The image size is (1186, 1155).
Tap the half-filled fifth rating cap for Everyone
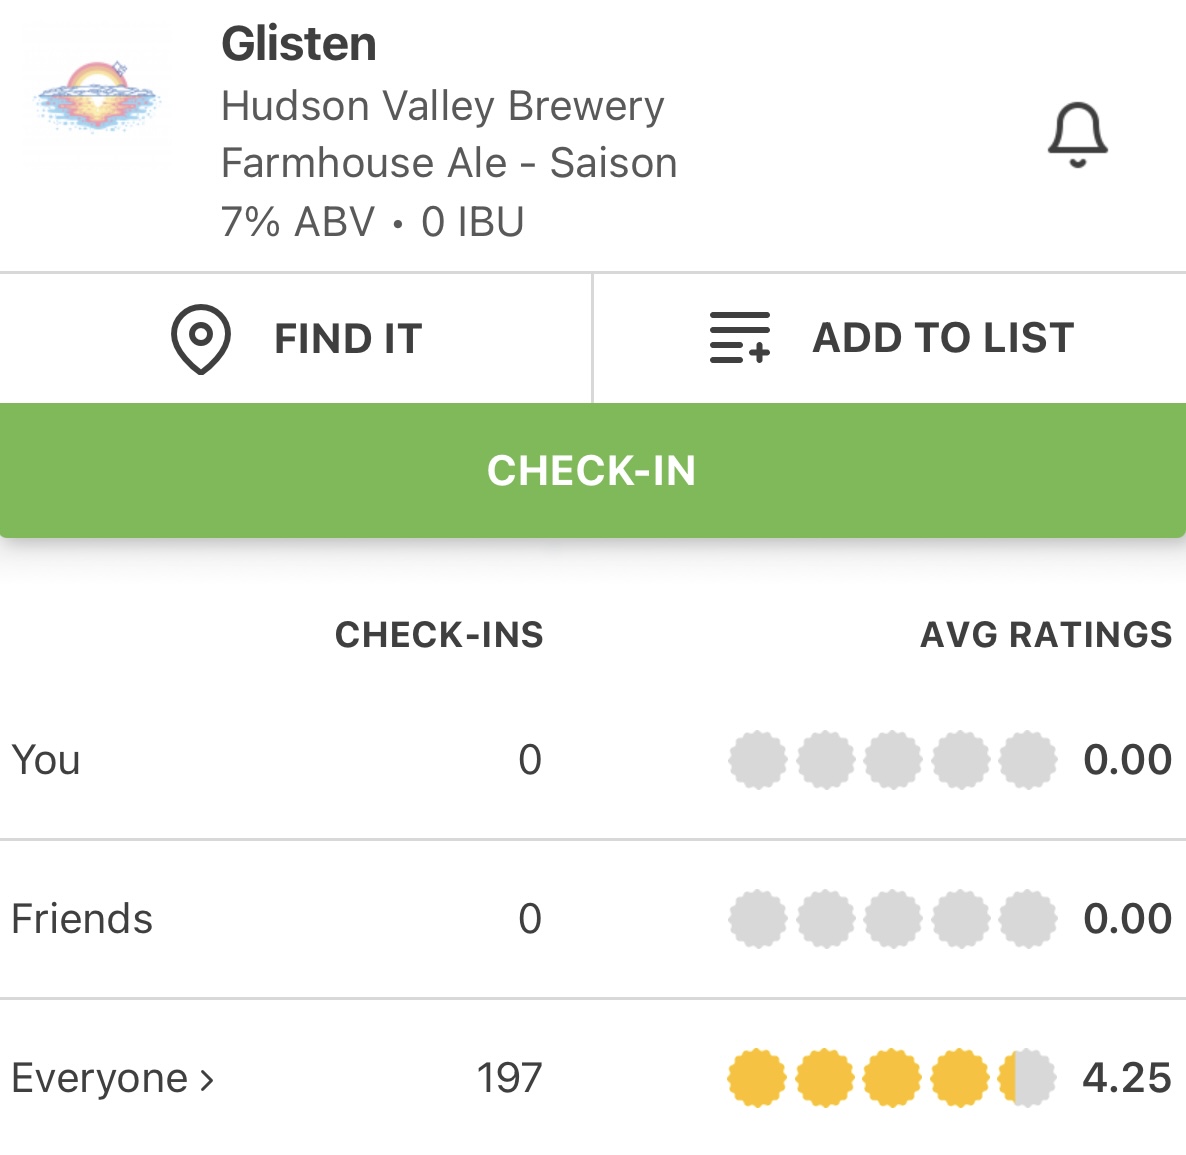point(1027,1078)
